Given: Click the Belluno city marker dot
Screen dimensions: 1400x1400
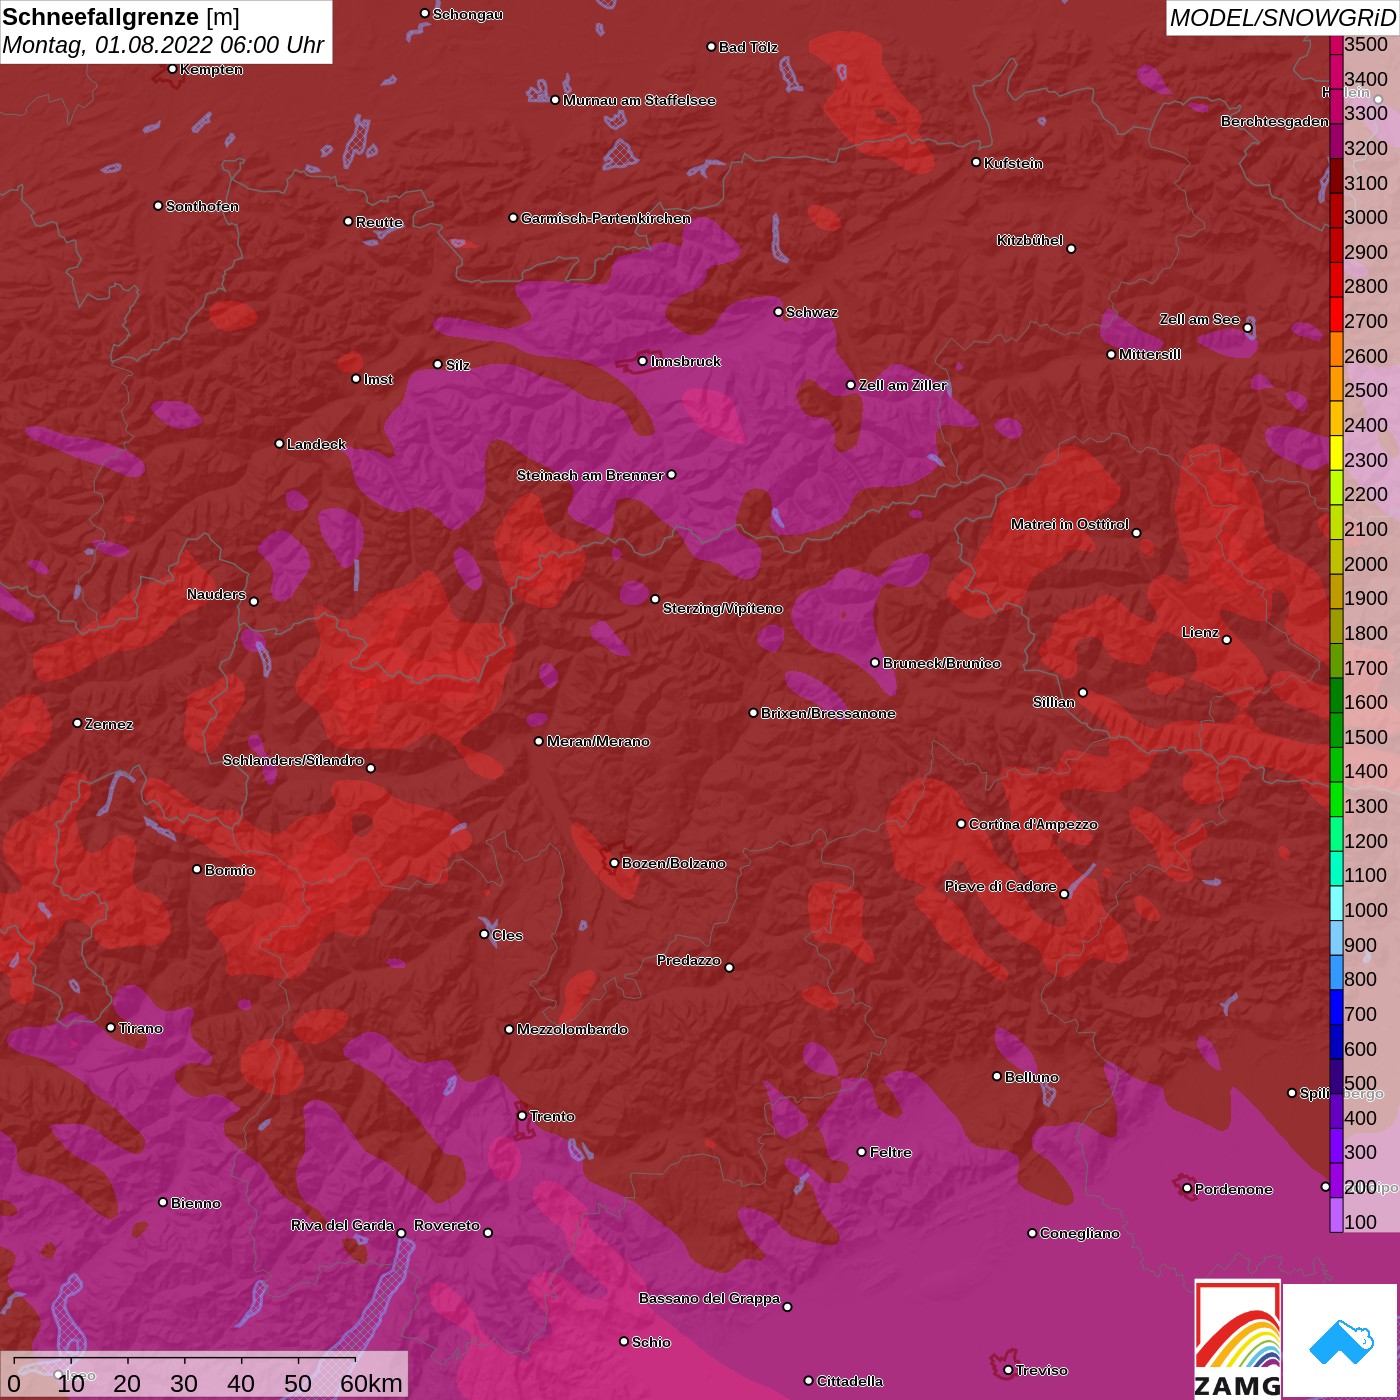Looking at the screenshot, I should [x=997, y=1076].
